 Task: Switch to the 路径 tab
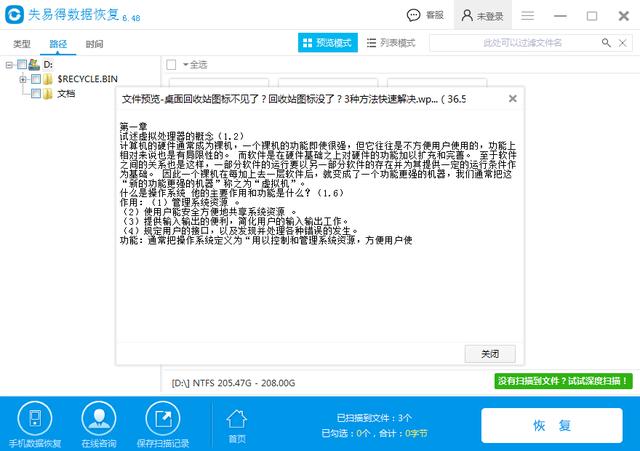point(58,44)
